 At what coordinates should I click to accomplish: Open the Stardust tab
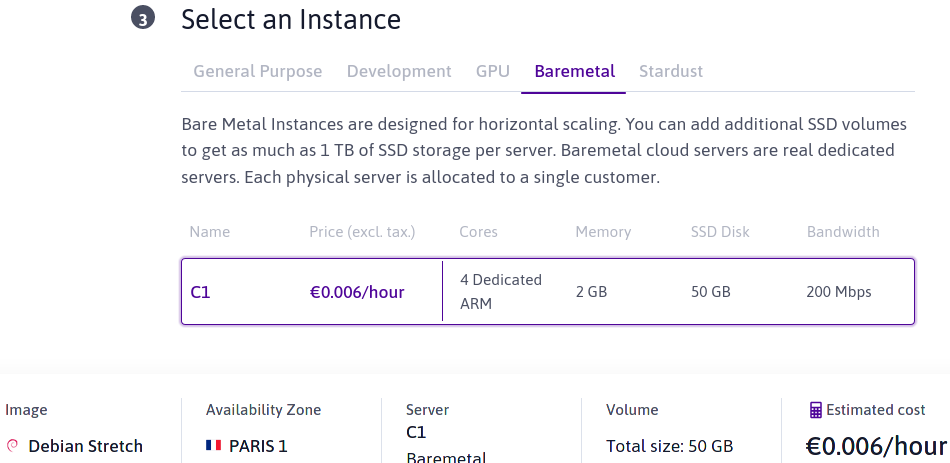click(671, 71)
